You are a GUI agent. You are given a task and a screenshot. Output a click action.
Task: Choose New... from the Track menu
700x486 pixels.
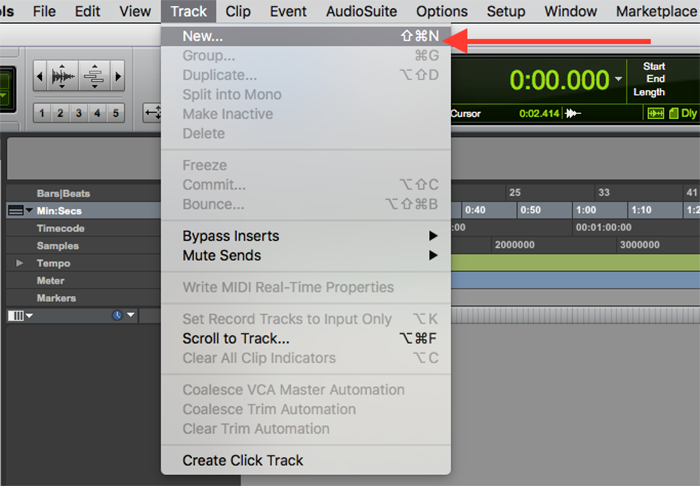click(x=203, y=36)
